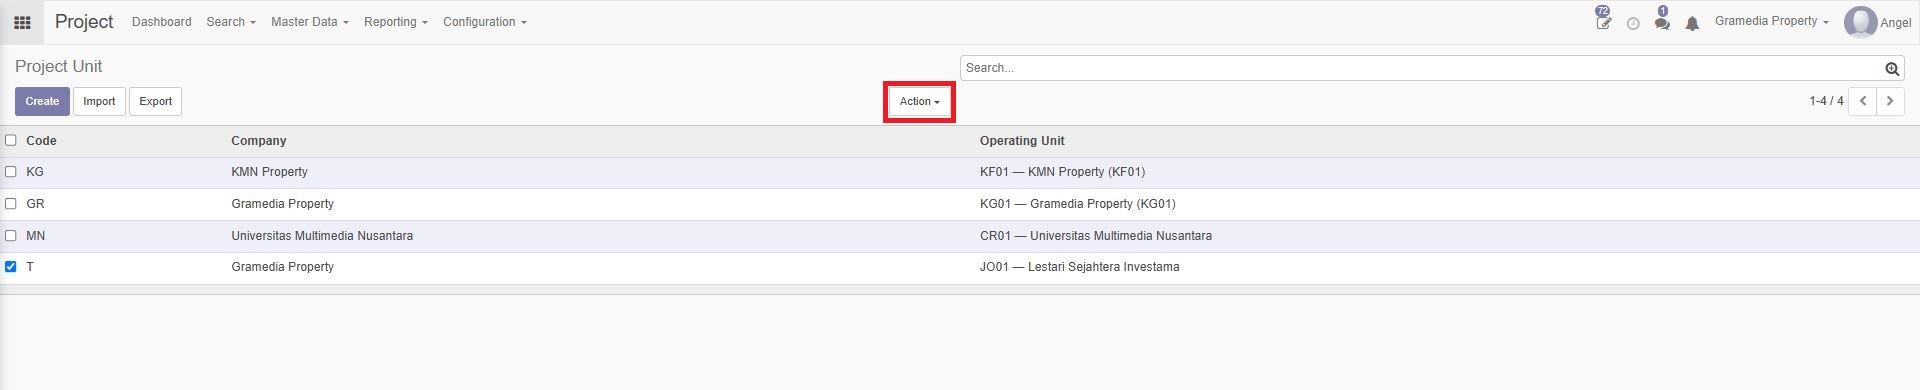Expand the Action dropdown
The image size is (1920, 390).
919,102
